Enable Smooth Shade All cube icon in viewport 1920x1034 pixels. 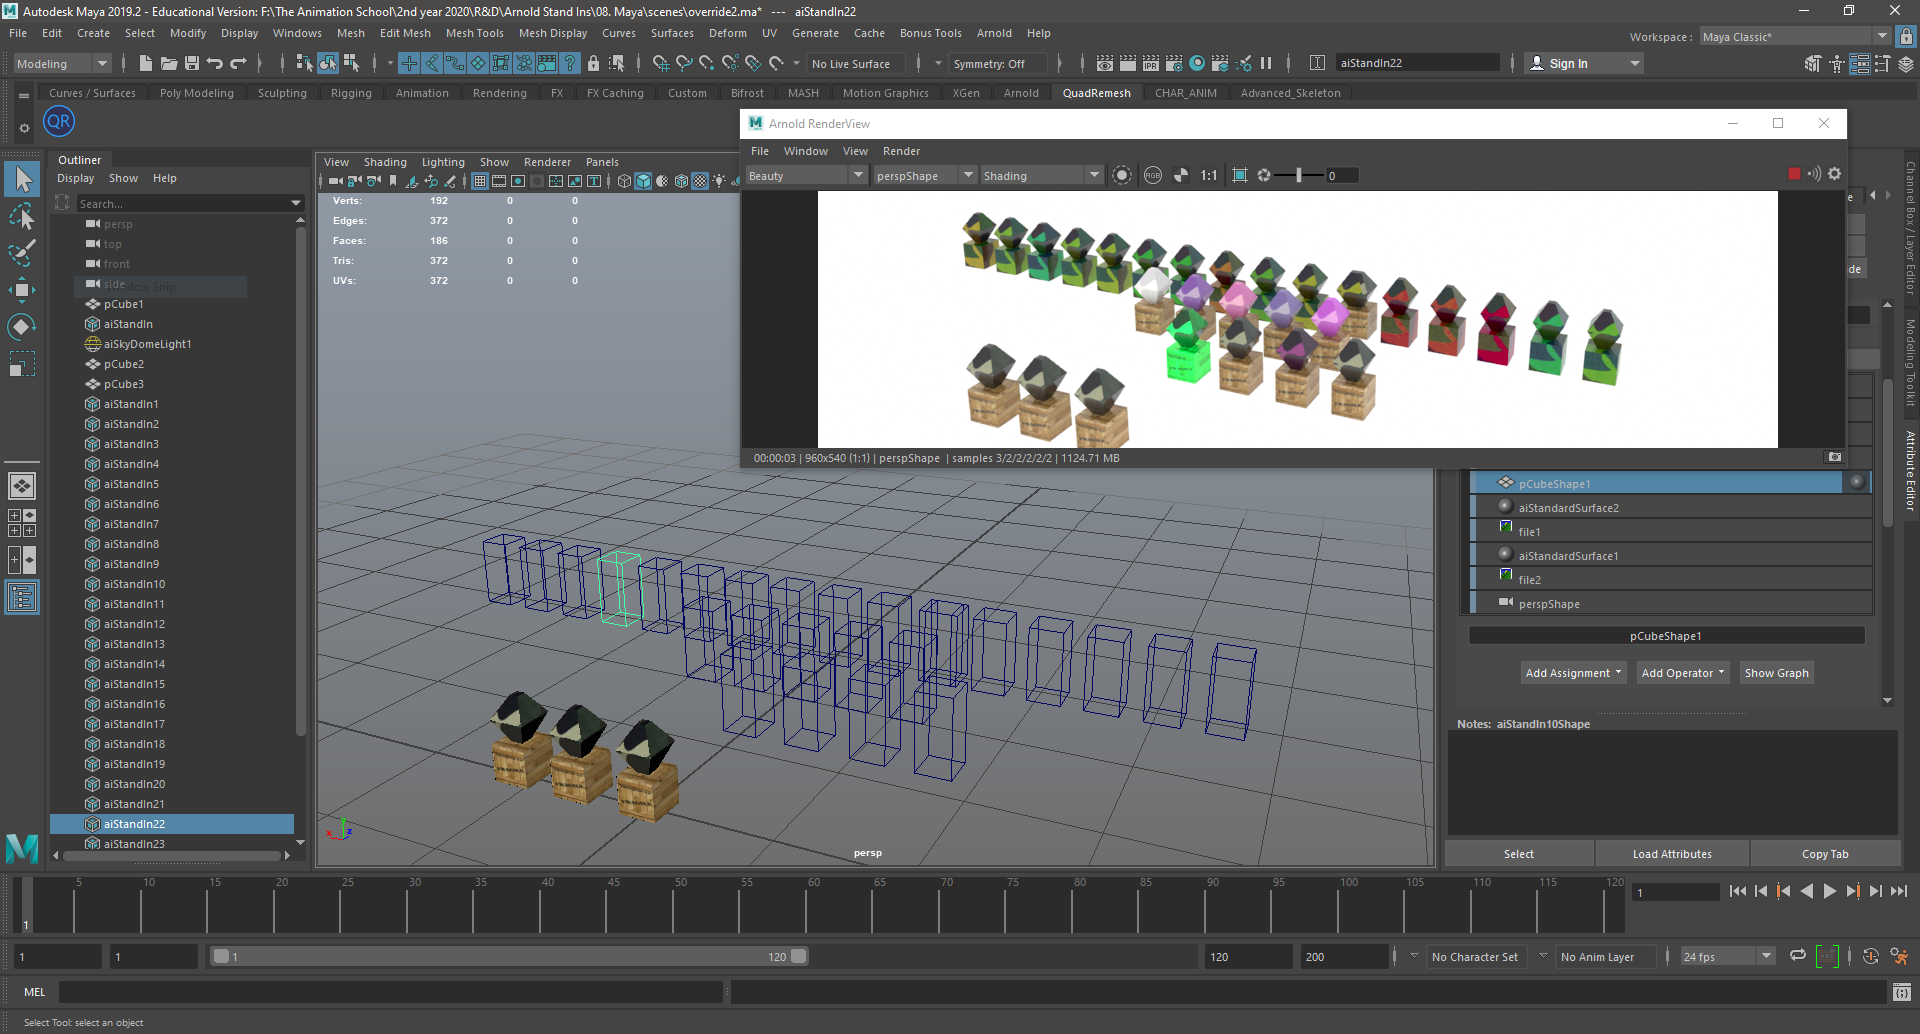(x=642, y=182)
